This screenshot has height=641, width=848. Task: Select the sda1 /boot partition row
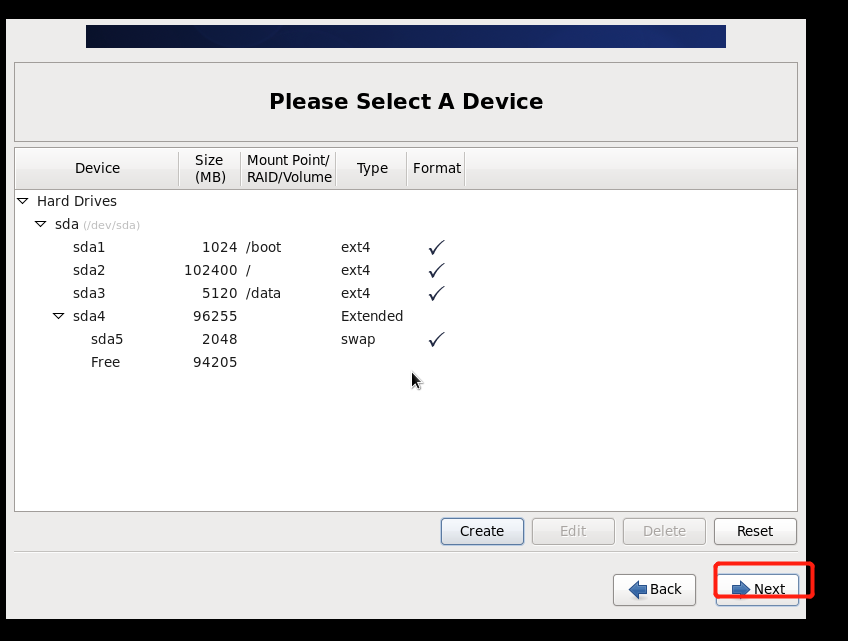pyautogui.click(x=406, y=247)
